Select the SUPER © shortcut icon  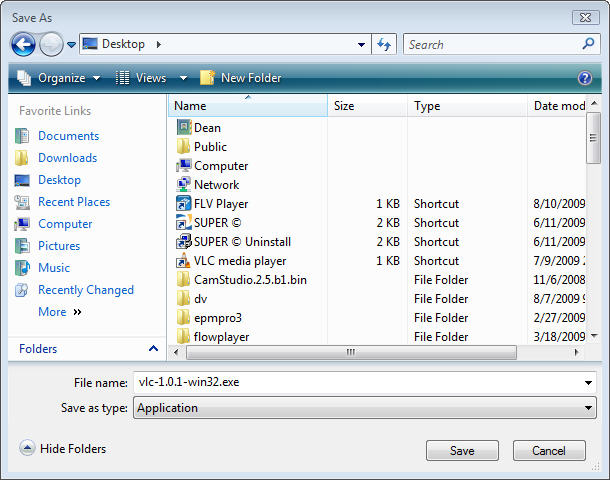(x=183, y=222)
